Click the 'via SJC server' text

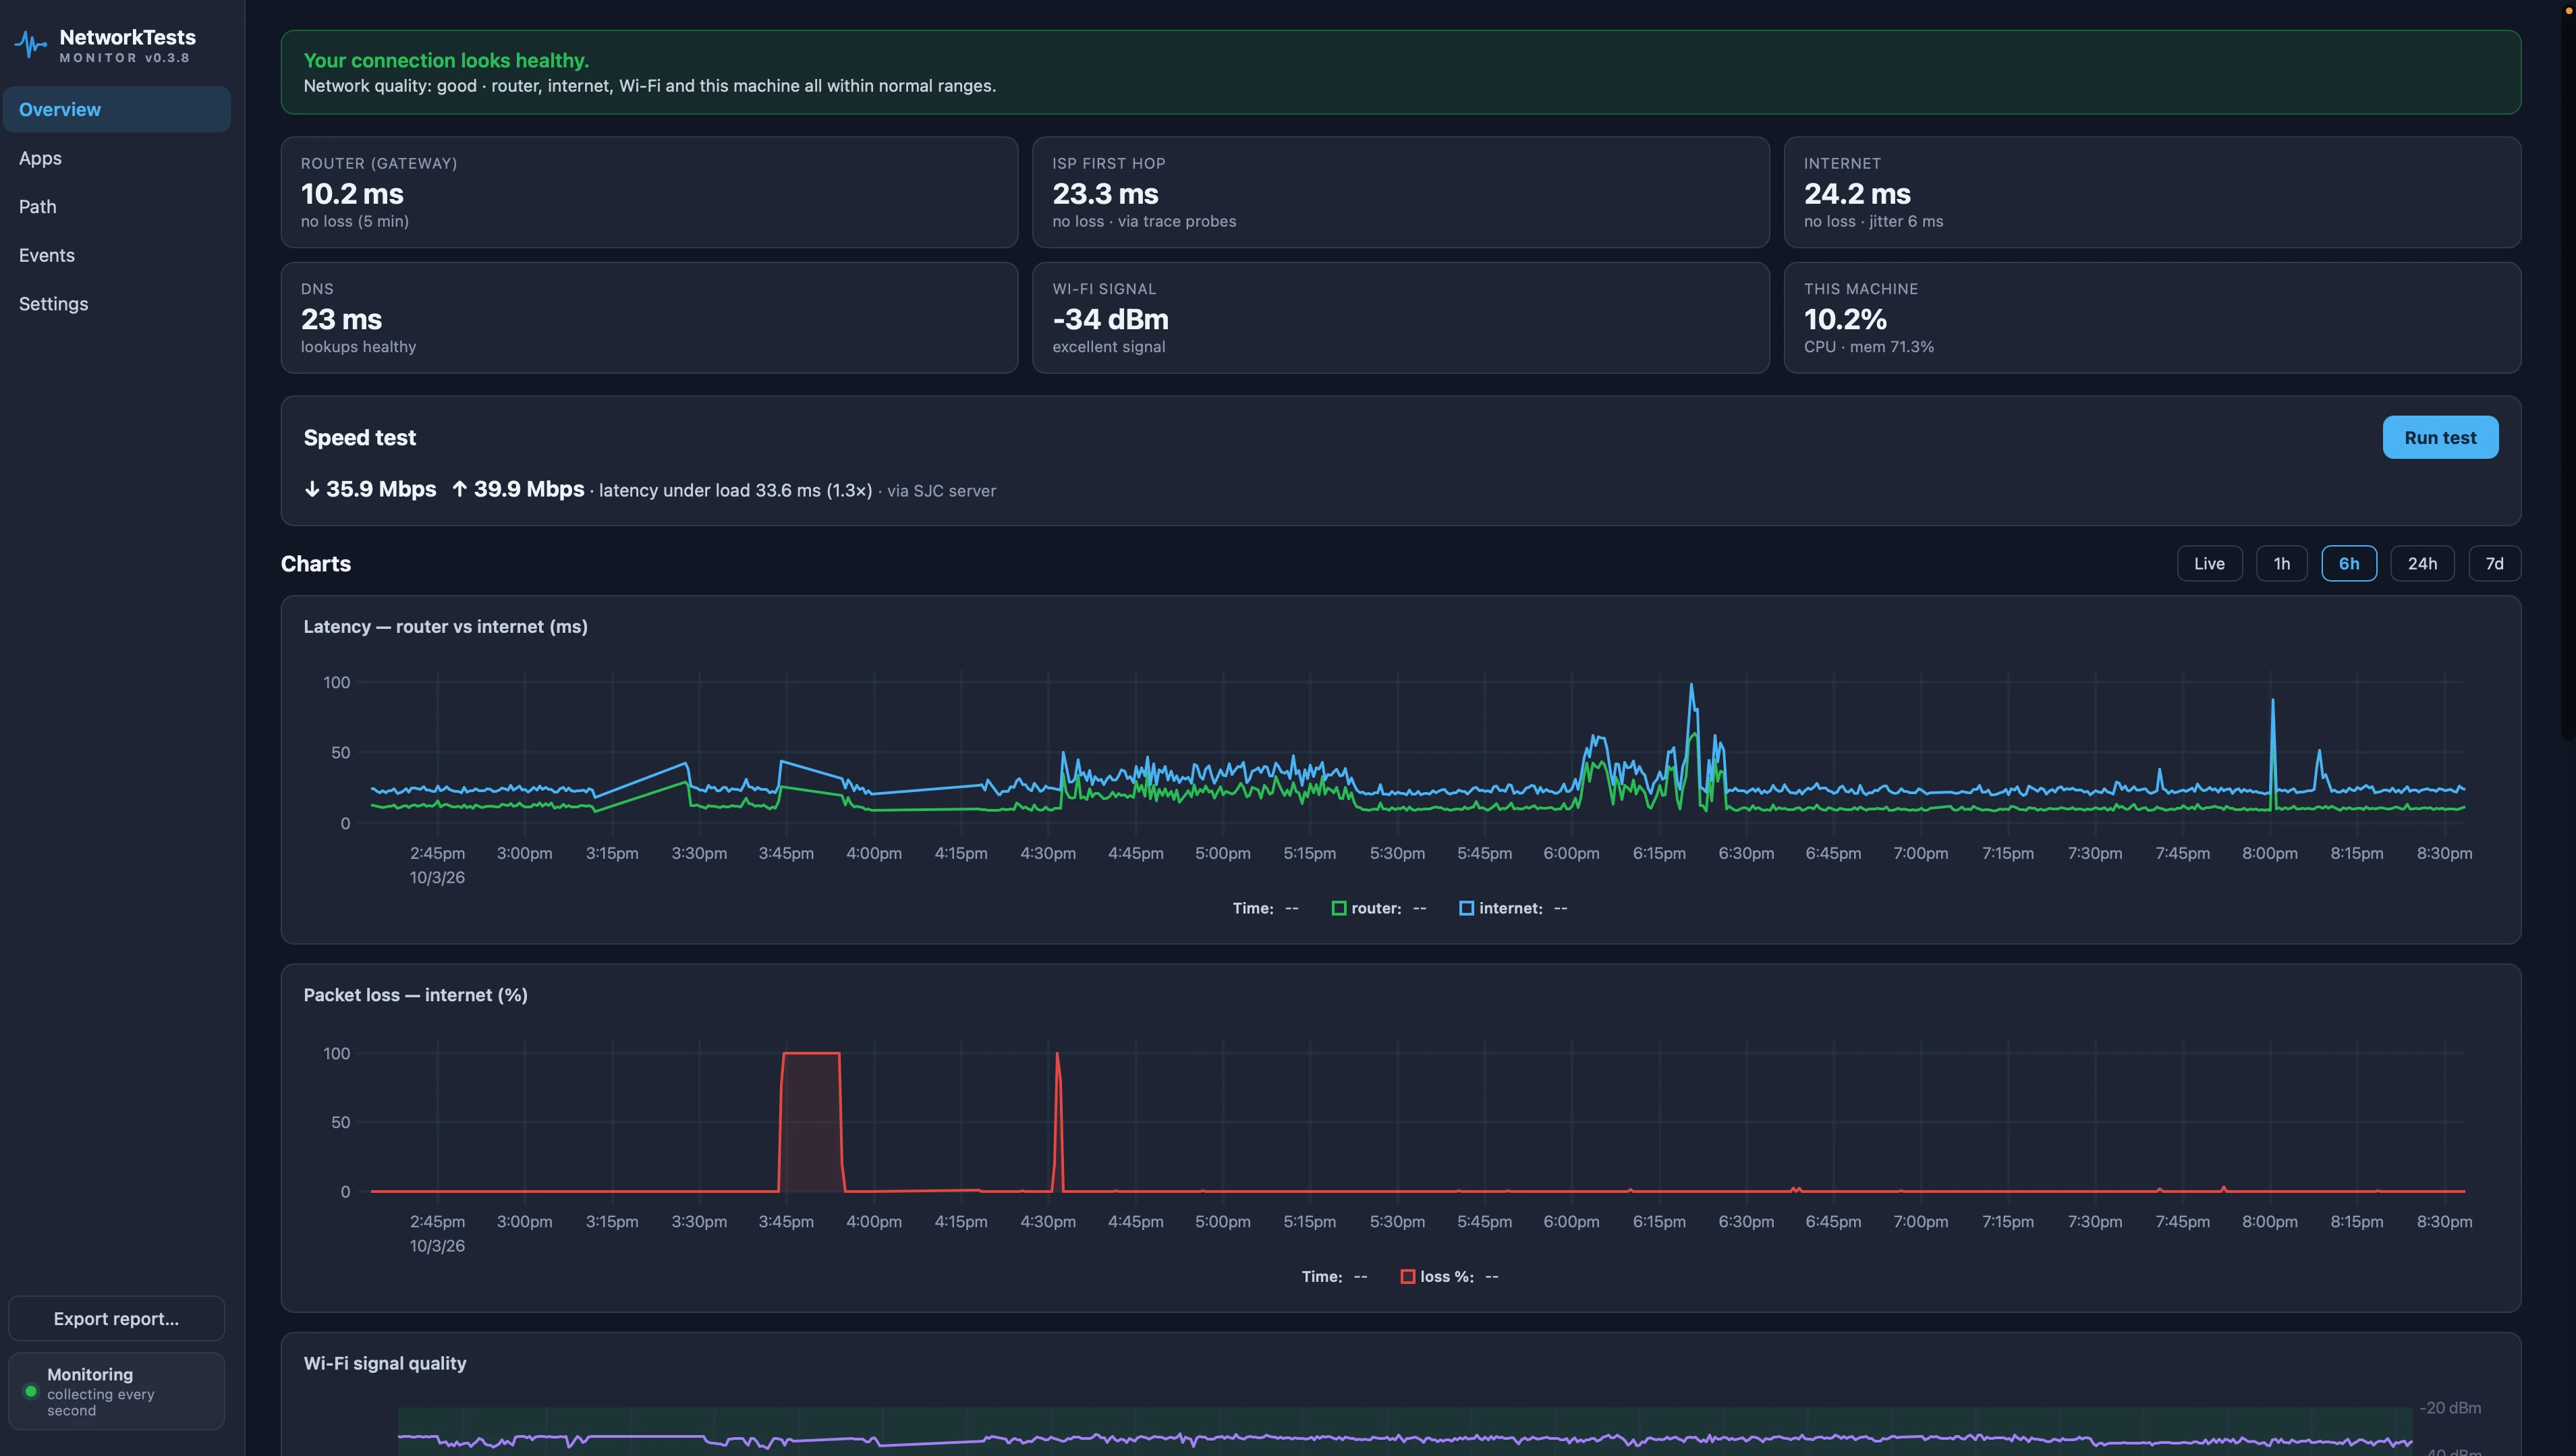pos(941,491)
